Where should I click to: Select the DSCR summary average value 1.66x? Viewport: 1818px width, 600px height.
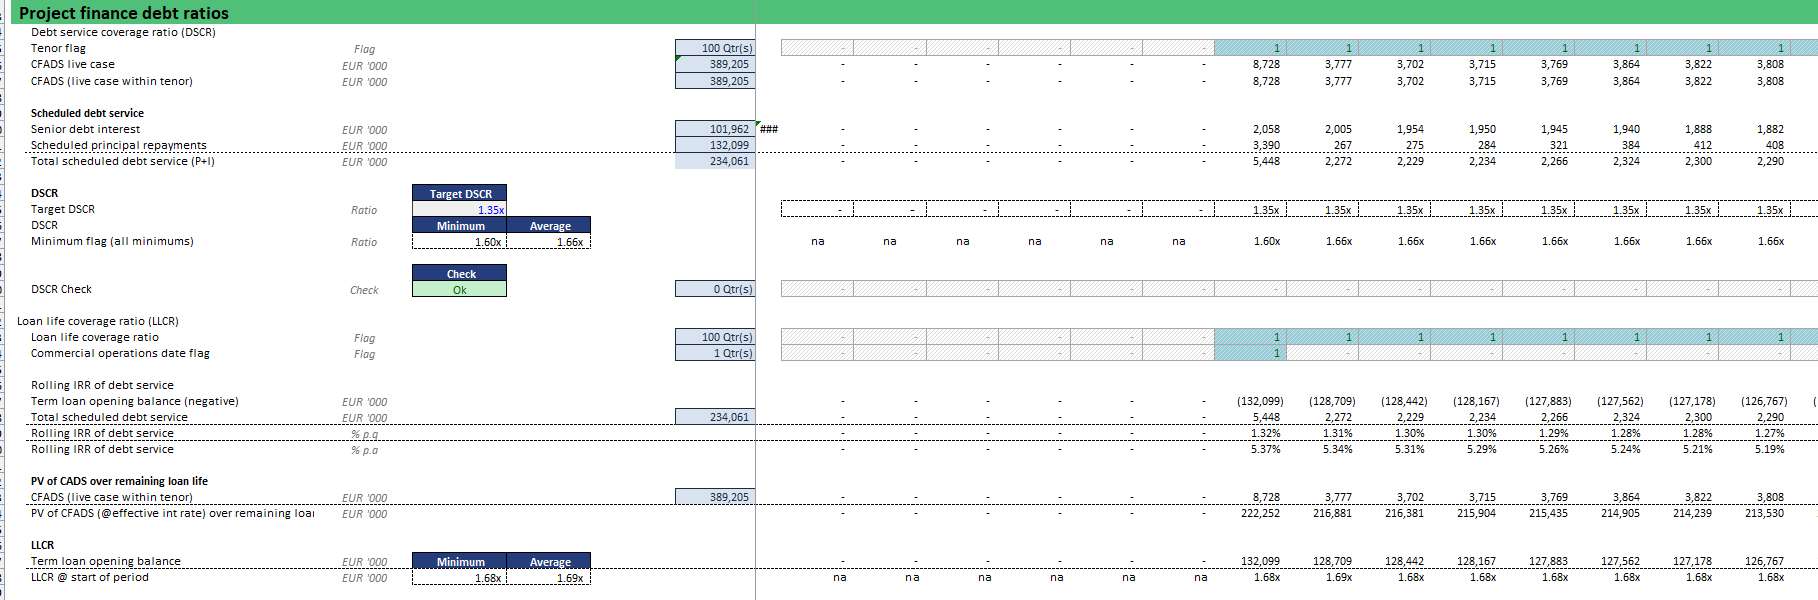coord(549,242)
